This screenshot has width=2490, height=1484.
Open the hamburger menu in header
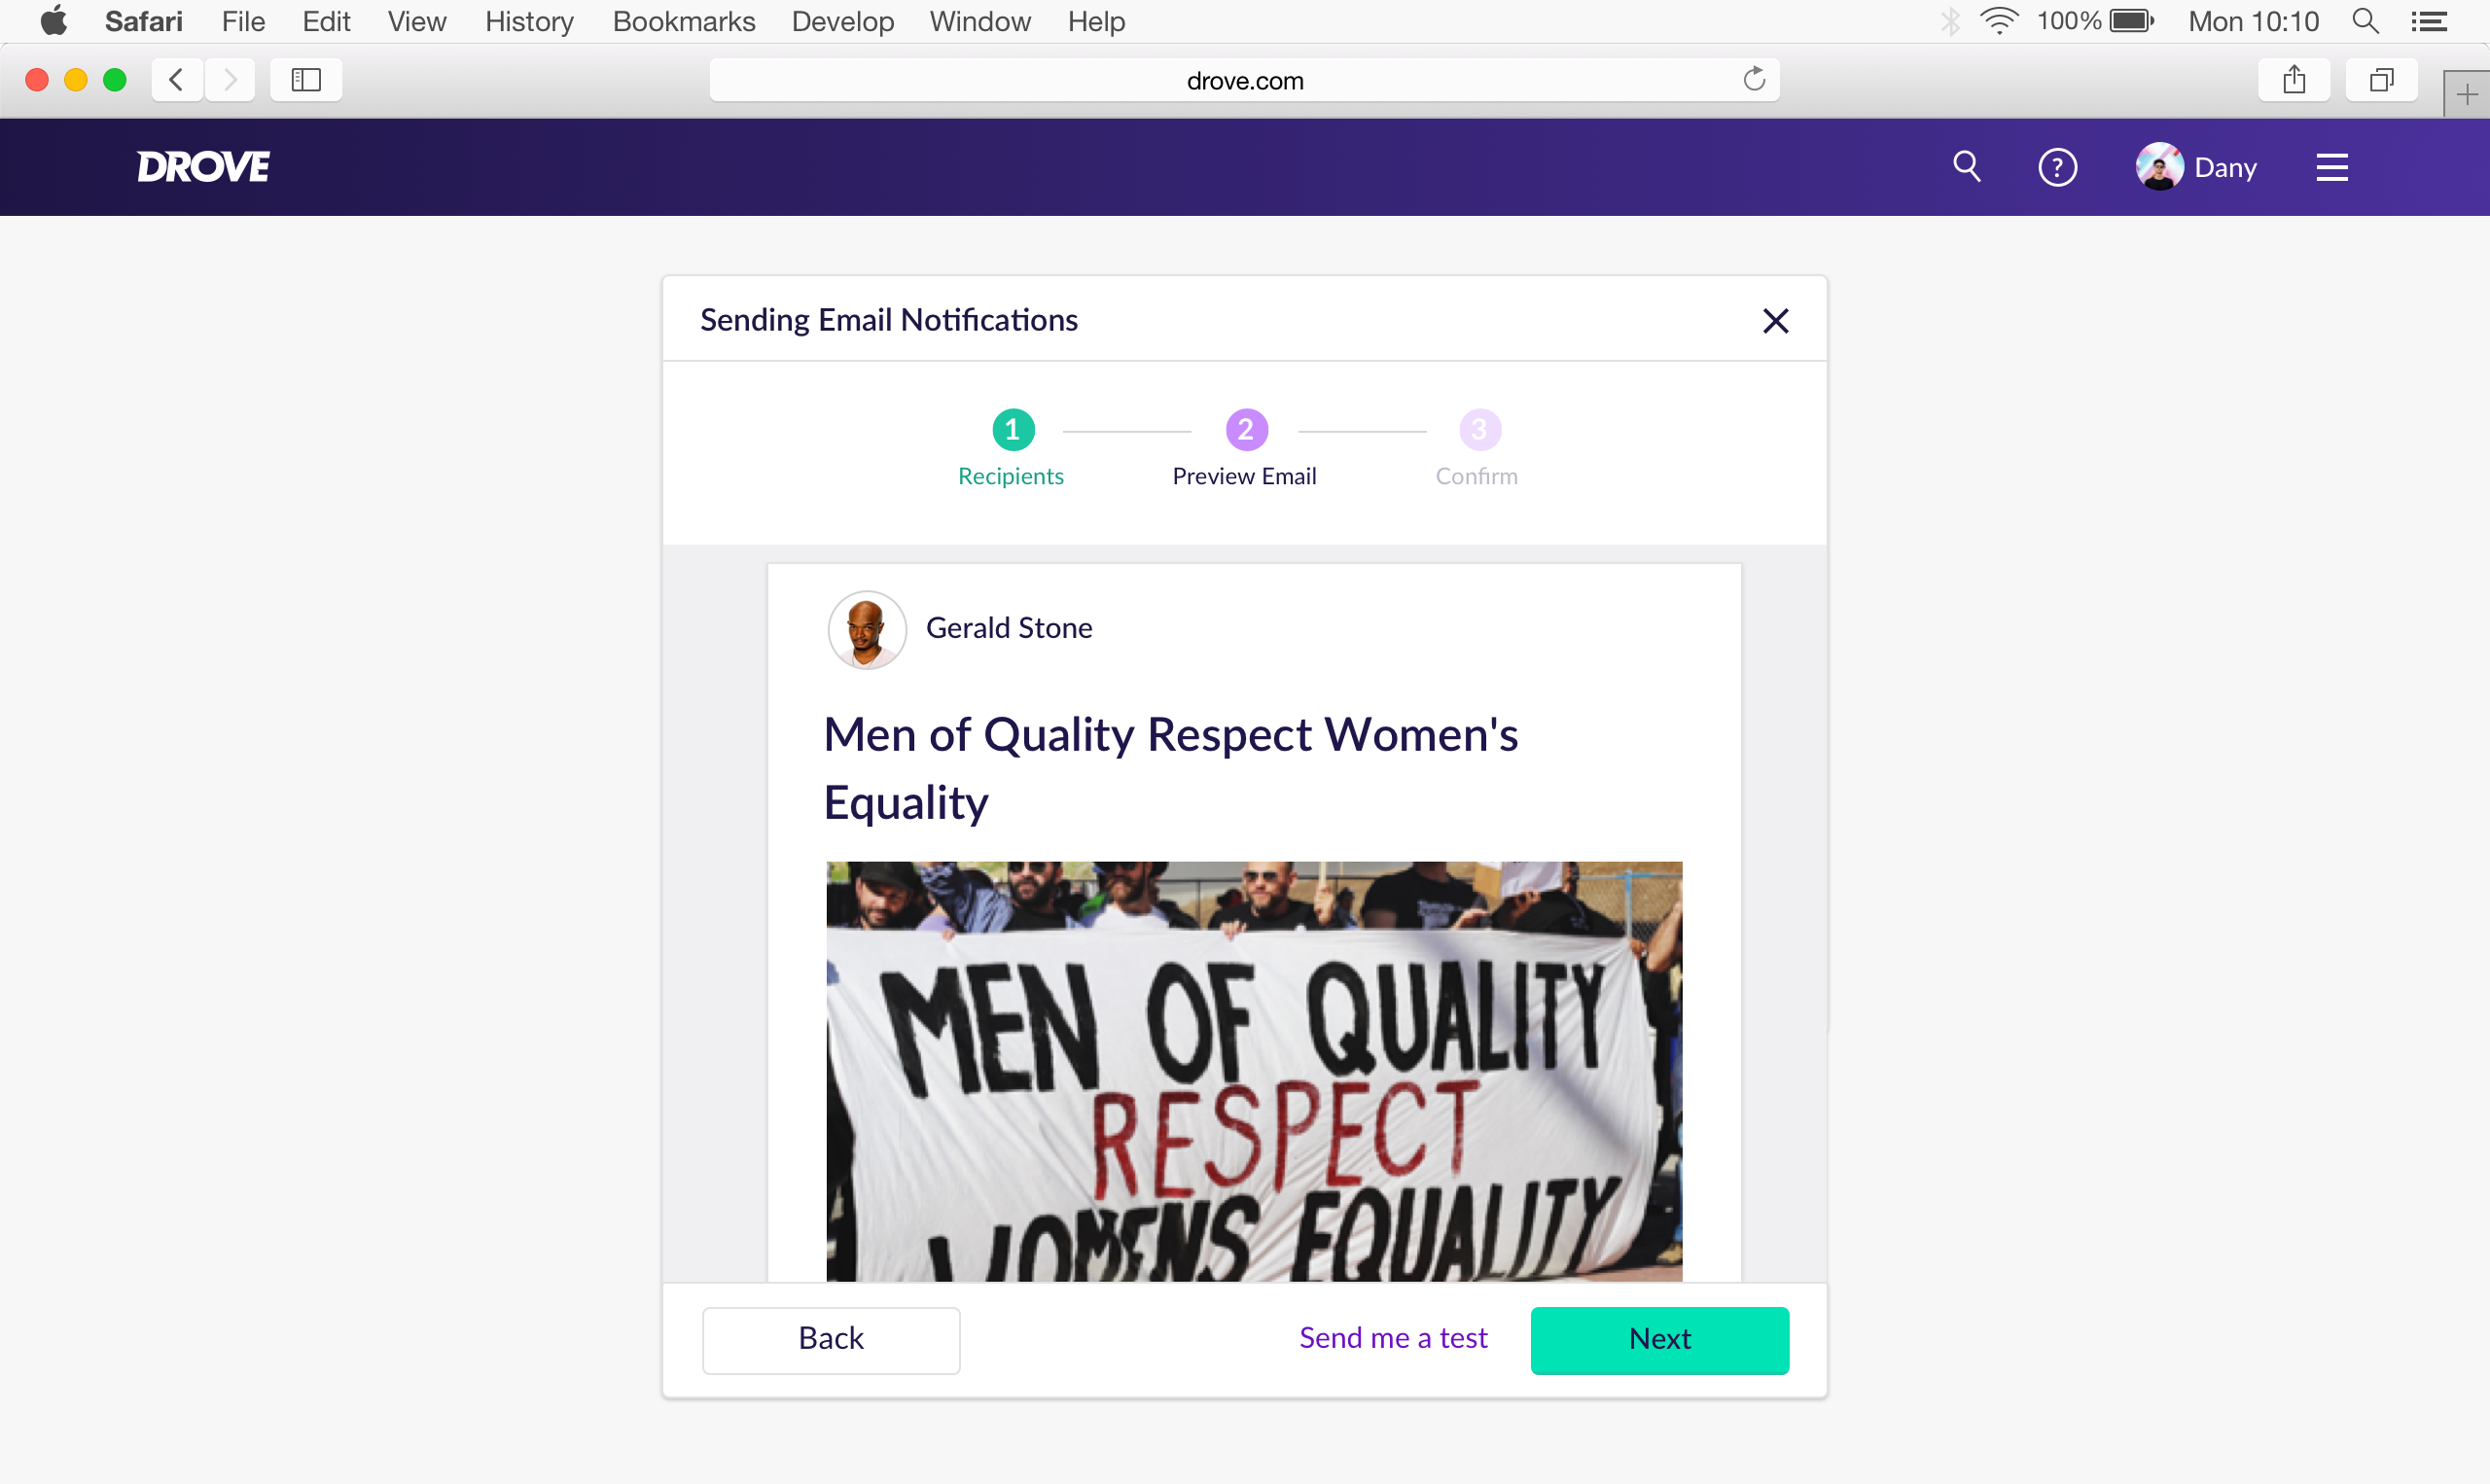click(x=2331, y=167)
